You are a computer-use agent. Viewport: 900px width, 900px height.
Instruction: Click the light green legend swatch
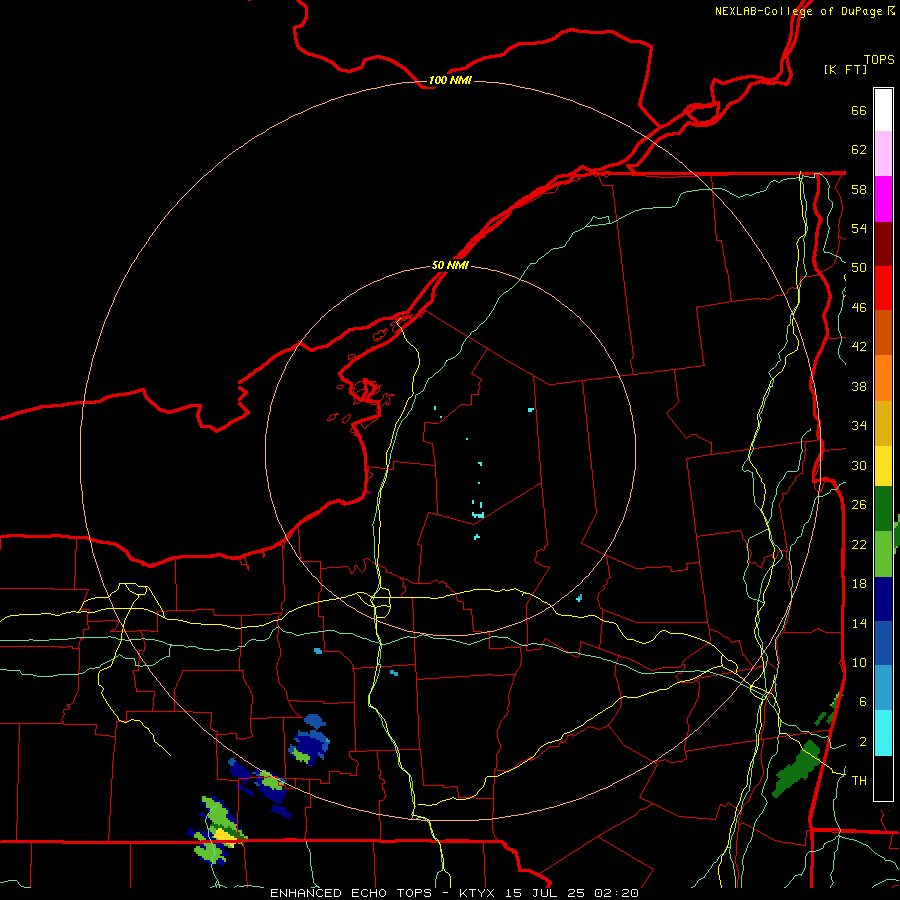[883, 554]
